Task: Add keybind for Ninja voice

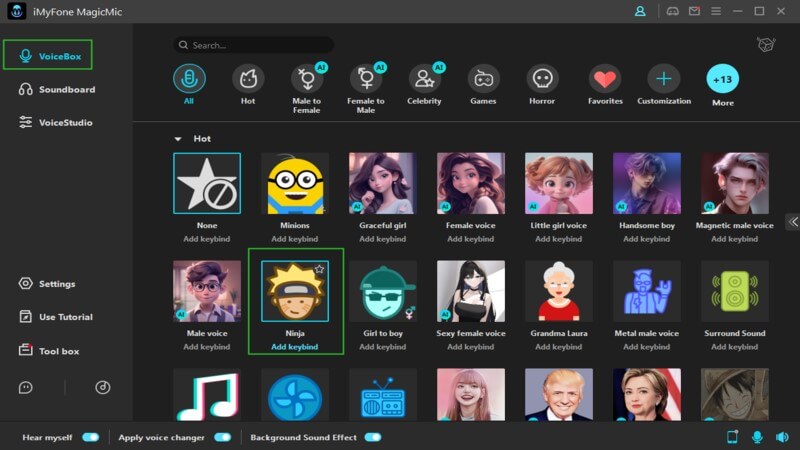Action: click(294, 347)
